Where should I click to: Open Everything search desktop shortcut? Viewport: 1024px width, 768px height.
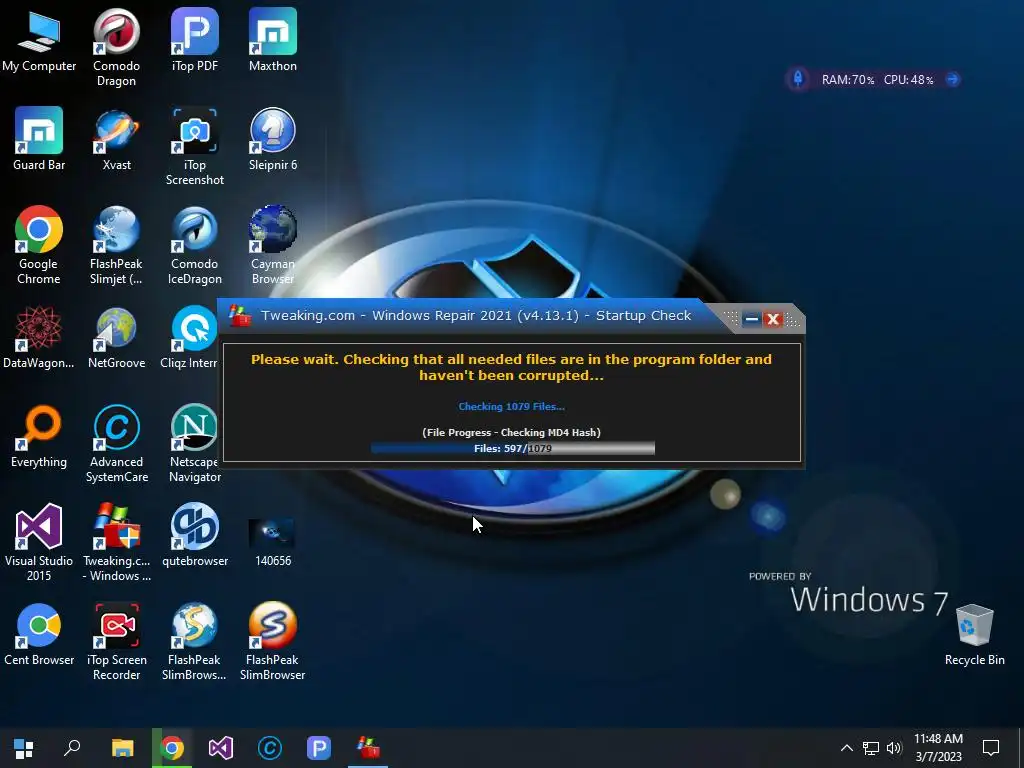pyautogui.click(x=39, y=437)
